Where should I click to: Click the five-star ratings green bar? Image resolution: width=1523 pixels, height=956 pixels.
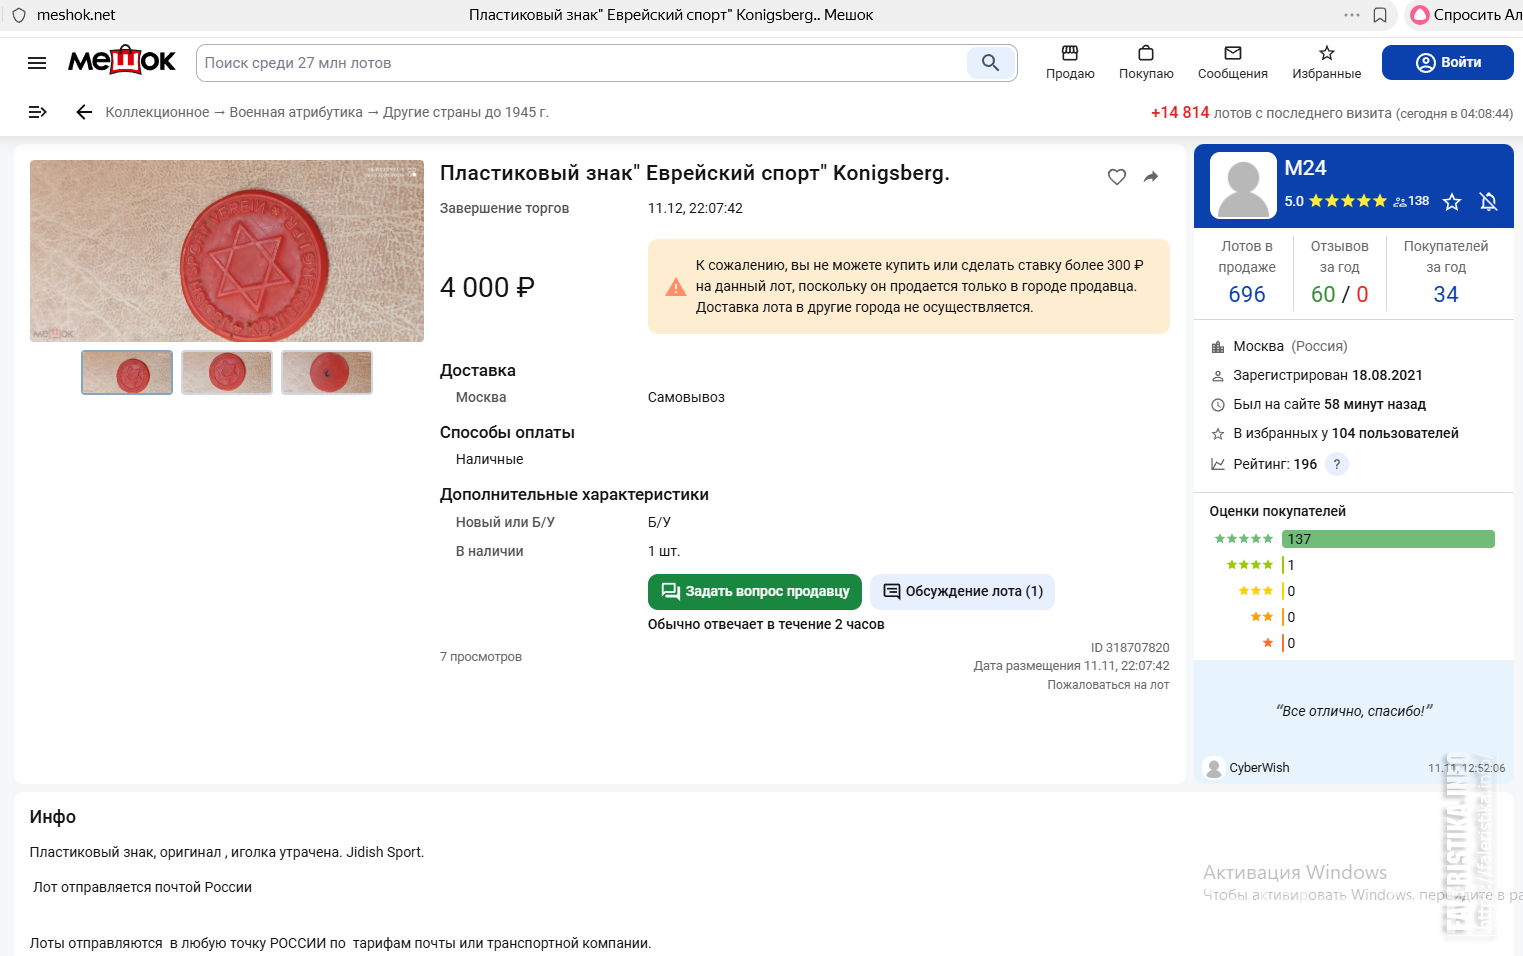pyautogui.click(x=1388, y=539)
